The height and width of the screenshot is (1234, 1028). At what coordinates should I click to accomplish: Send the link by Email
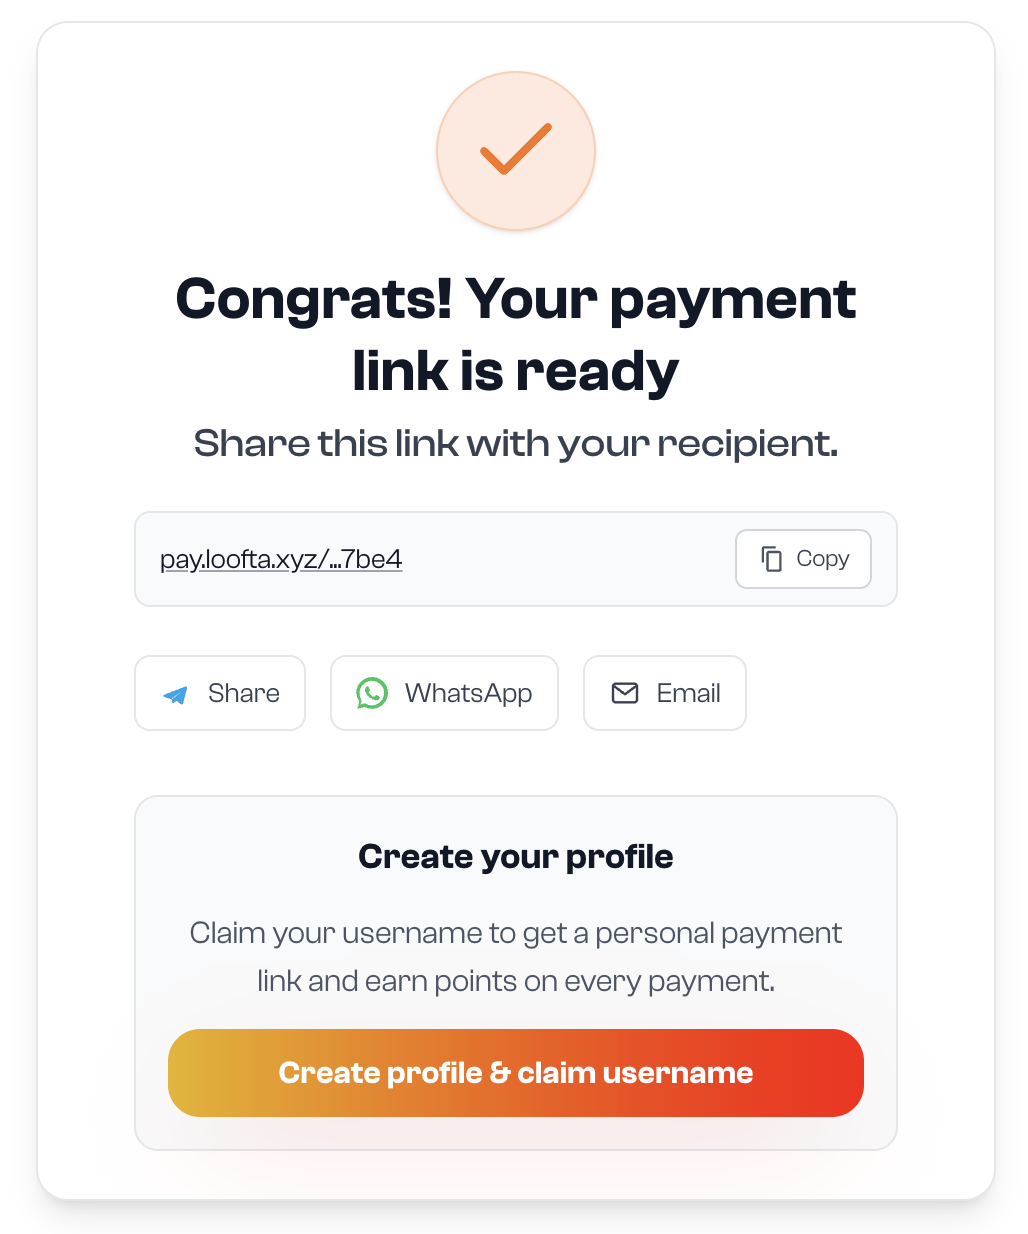[664, 693]
